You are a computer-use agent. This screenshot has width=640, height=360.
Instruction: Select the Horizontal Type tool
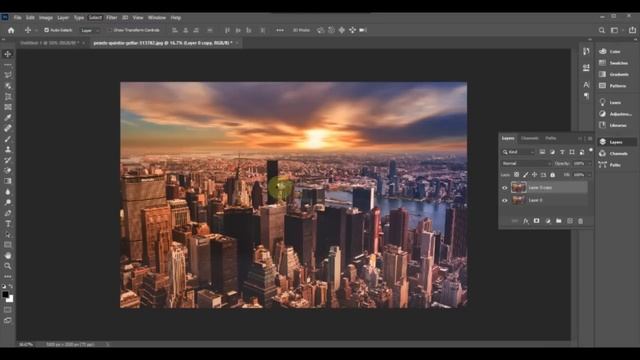[x=8, y=224]
